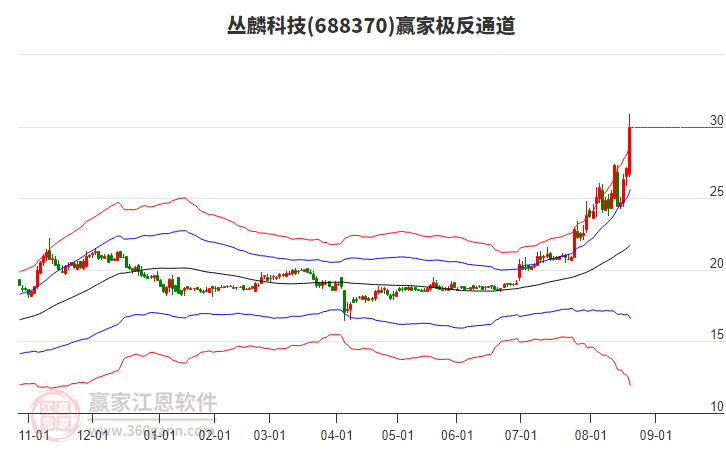Select the 20 price axis label
This screenshot has height=450, width=726.
coord(717,263)
